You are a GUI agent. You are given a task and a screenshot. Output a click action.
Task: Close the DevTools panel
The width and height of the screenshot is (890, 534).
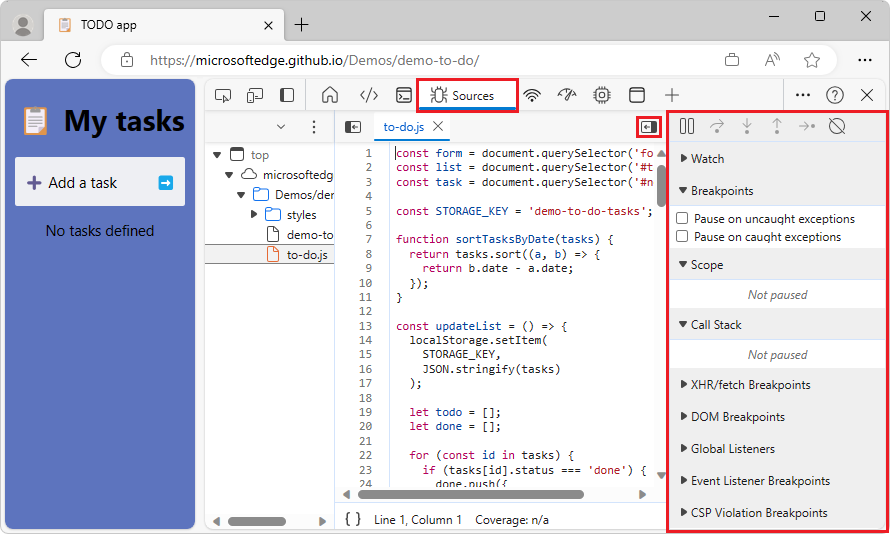point(867,95)
